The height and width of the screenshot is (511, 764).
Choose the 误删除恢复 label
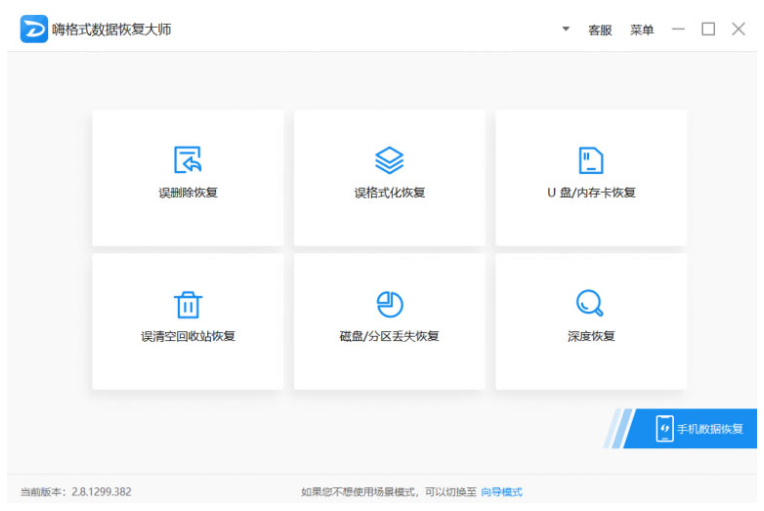point(188,192)
